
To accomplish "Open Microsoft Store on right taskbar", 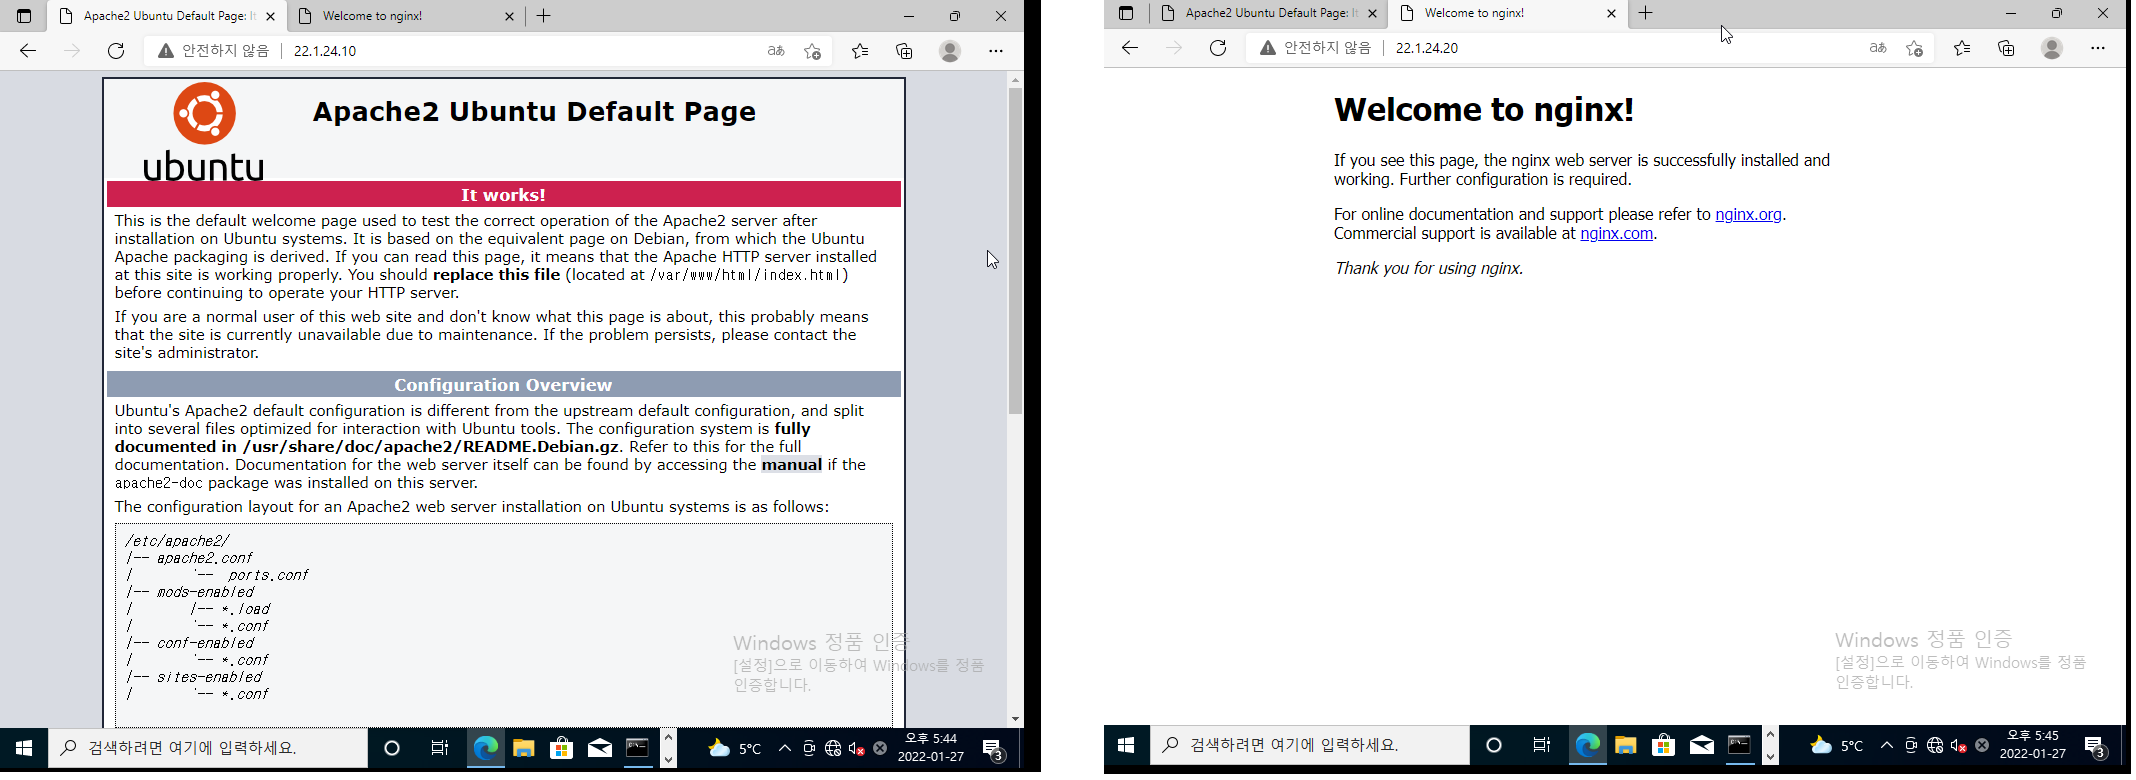I will [x=1663, y=745].
